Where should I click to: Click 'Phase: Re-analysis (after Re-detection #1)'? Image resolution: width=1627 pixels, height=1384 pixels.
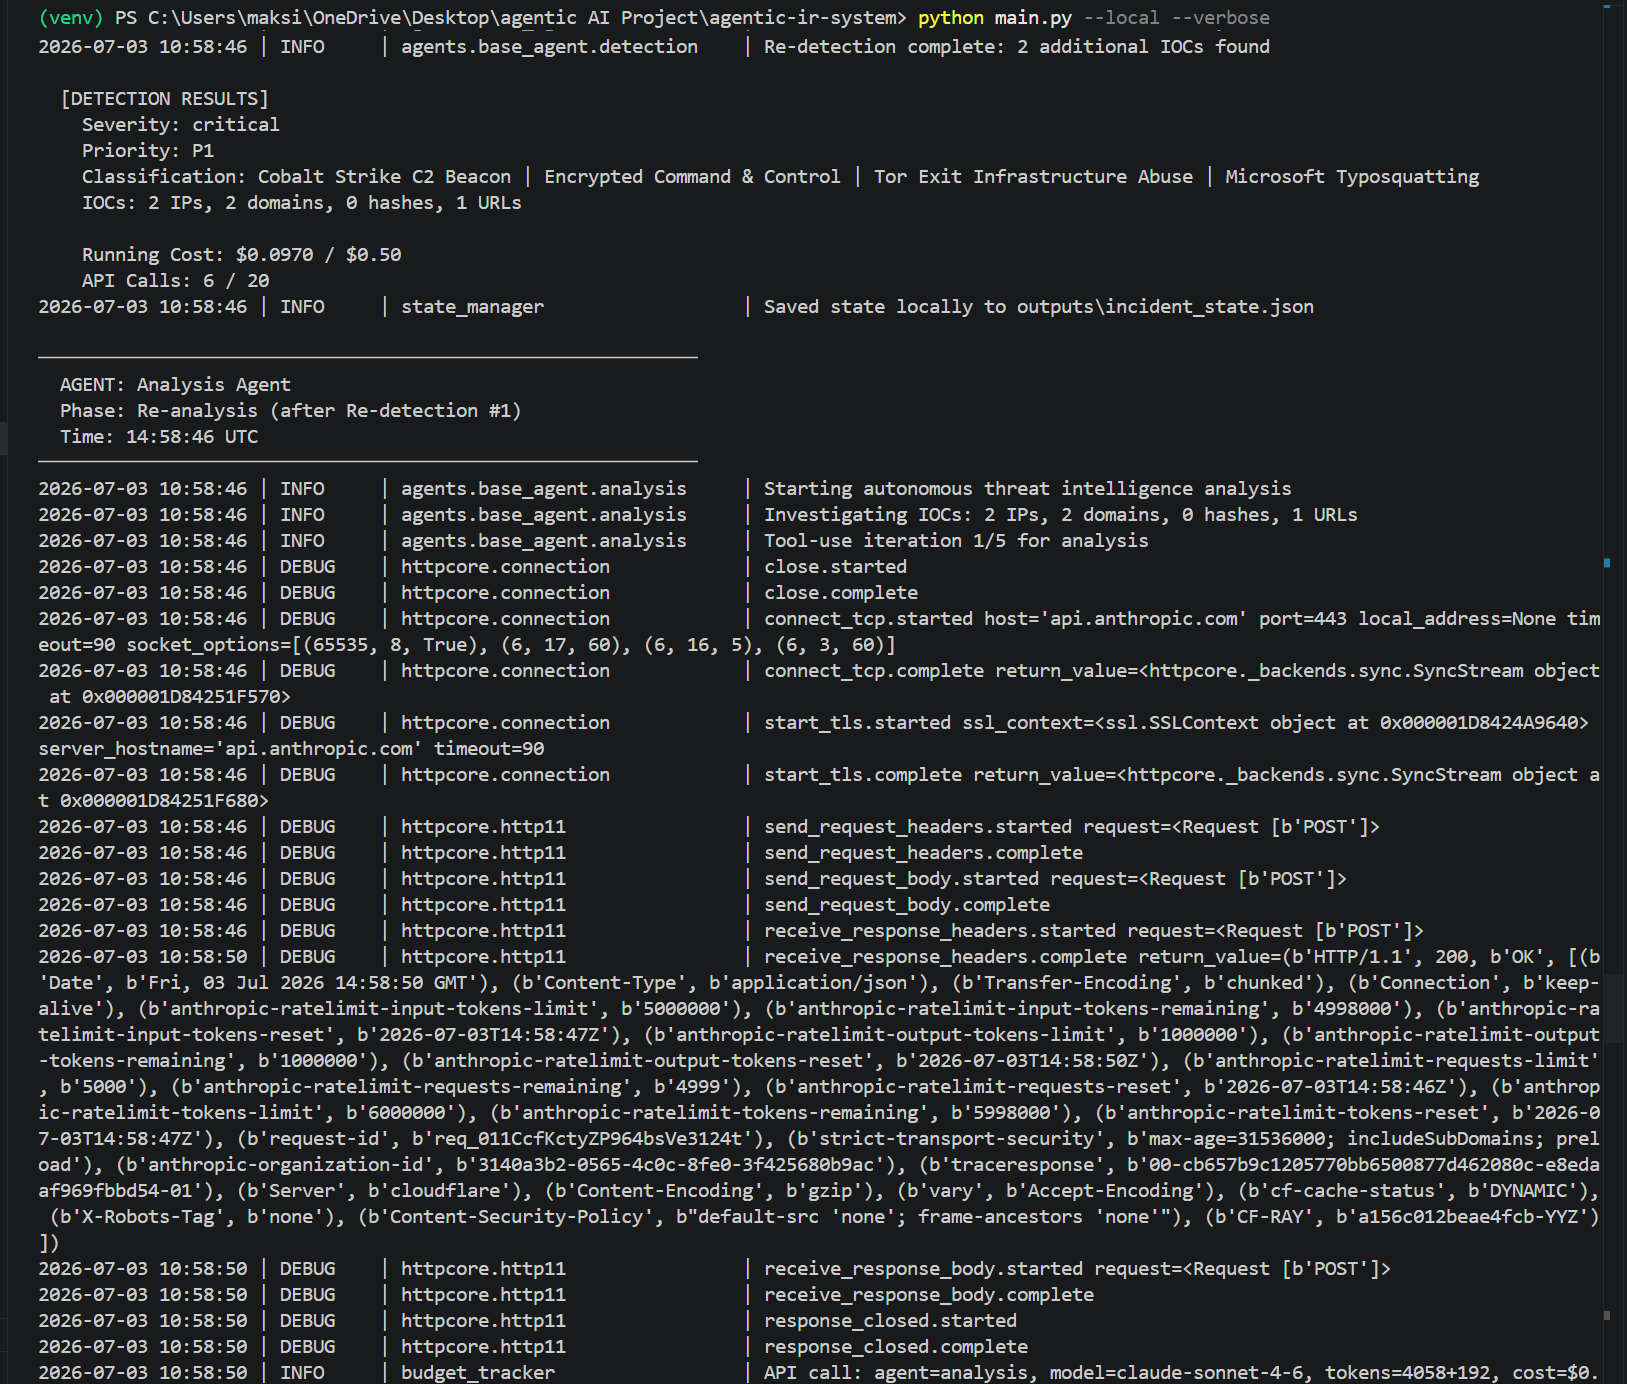(x=291, y=410)
